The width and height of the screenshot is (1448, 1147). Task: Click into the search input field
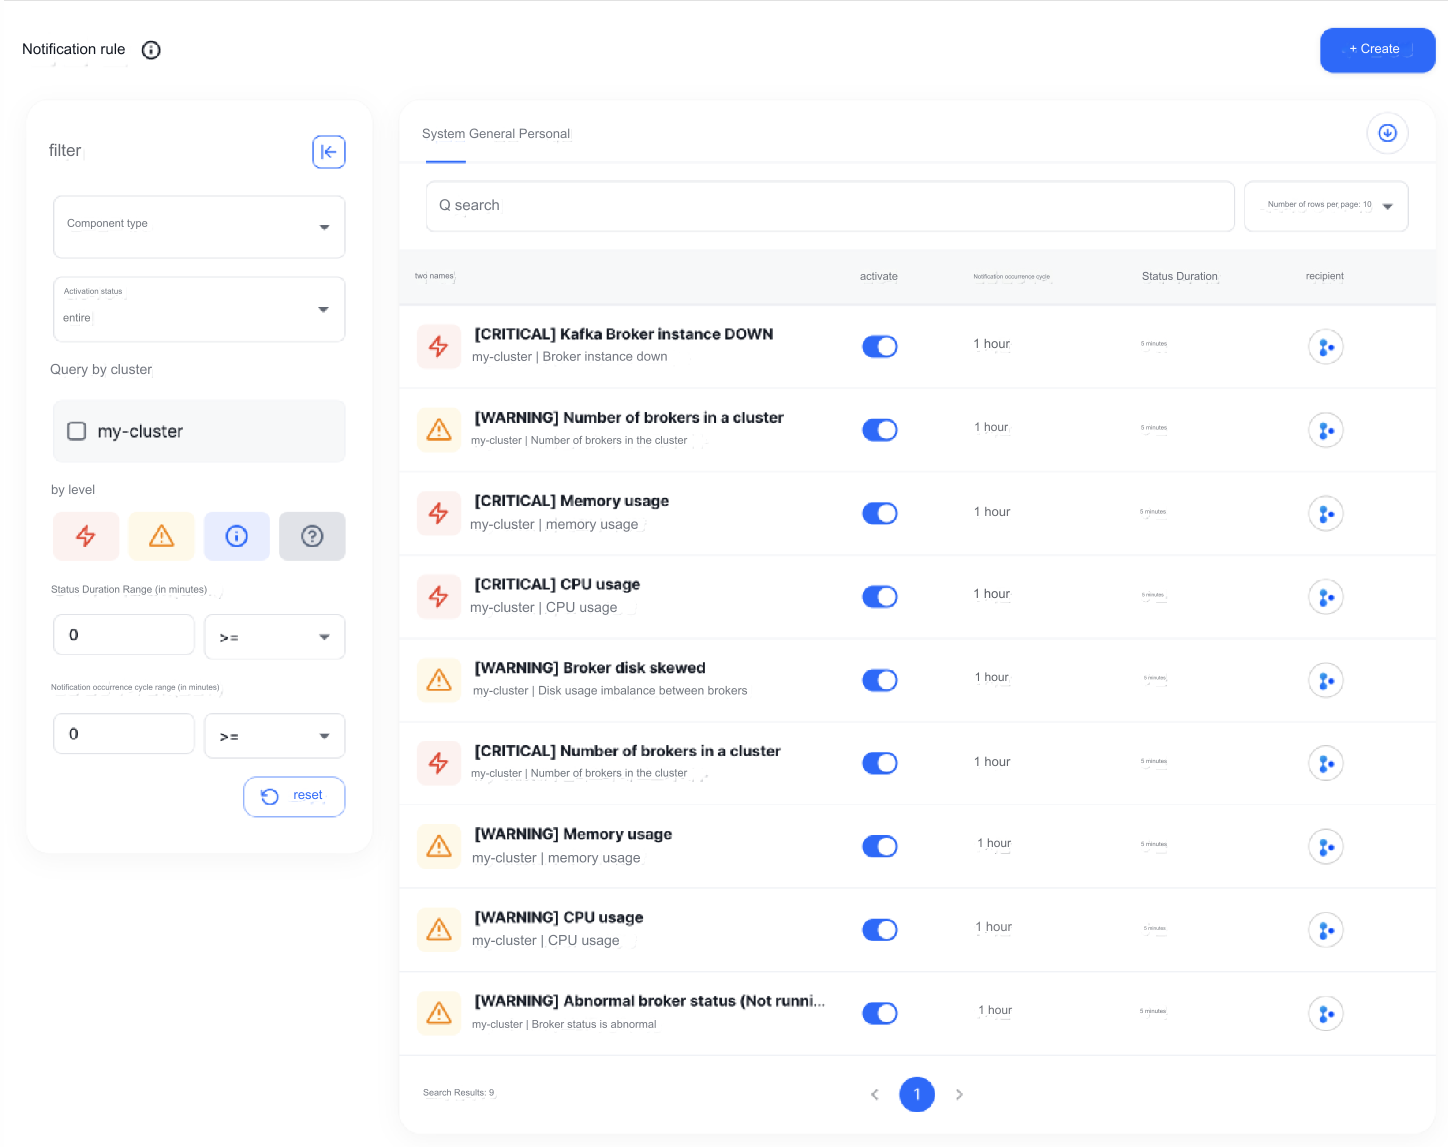tap(830, 206)
